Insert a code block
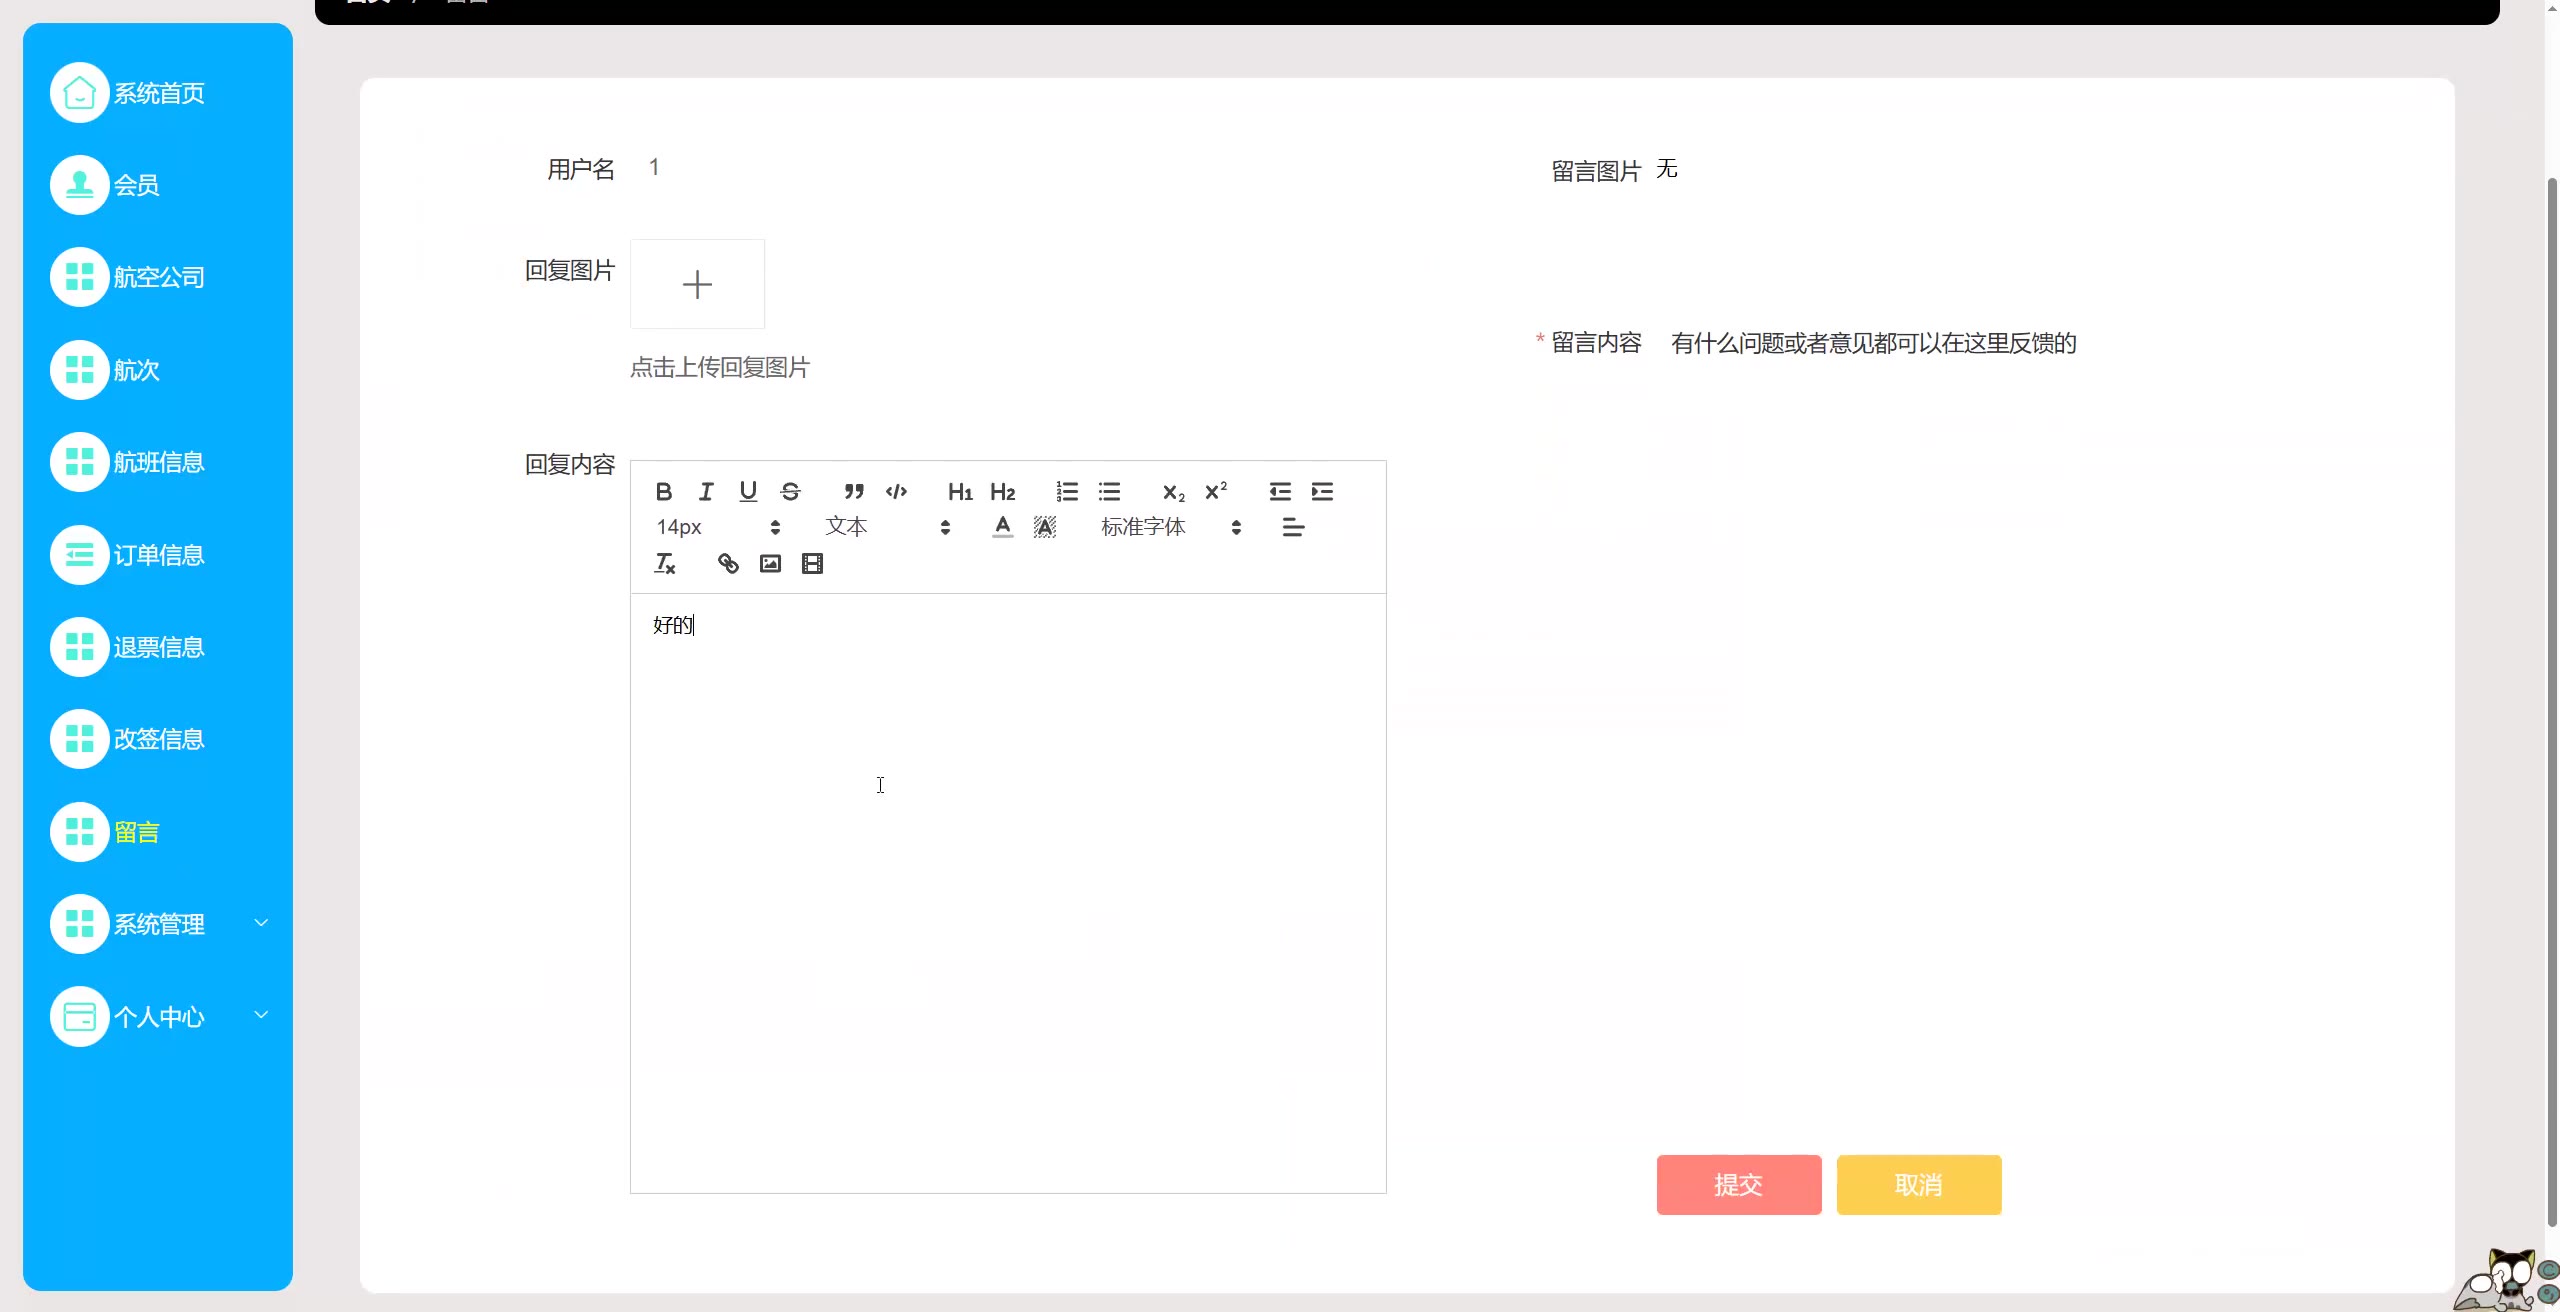This screenshot has height=1312, width=2560. pyautogui.click(x=896, y=491)
